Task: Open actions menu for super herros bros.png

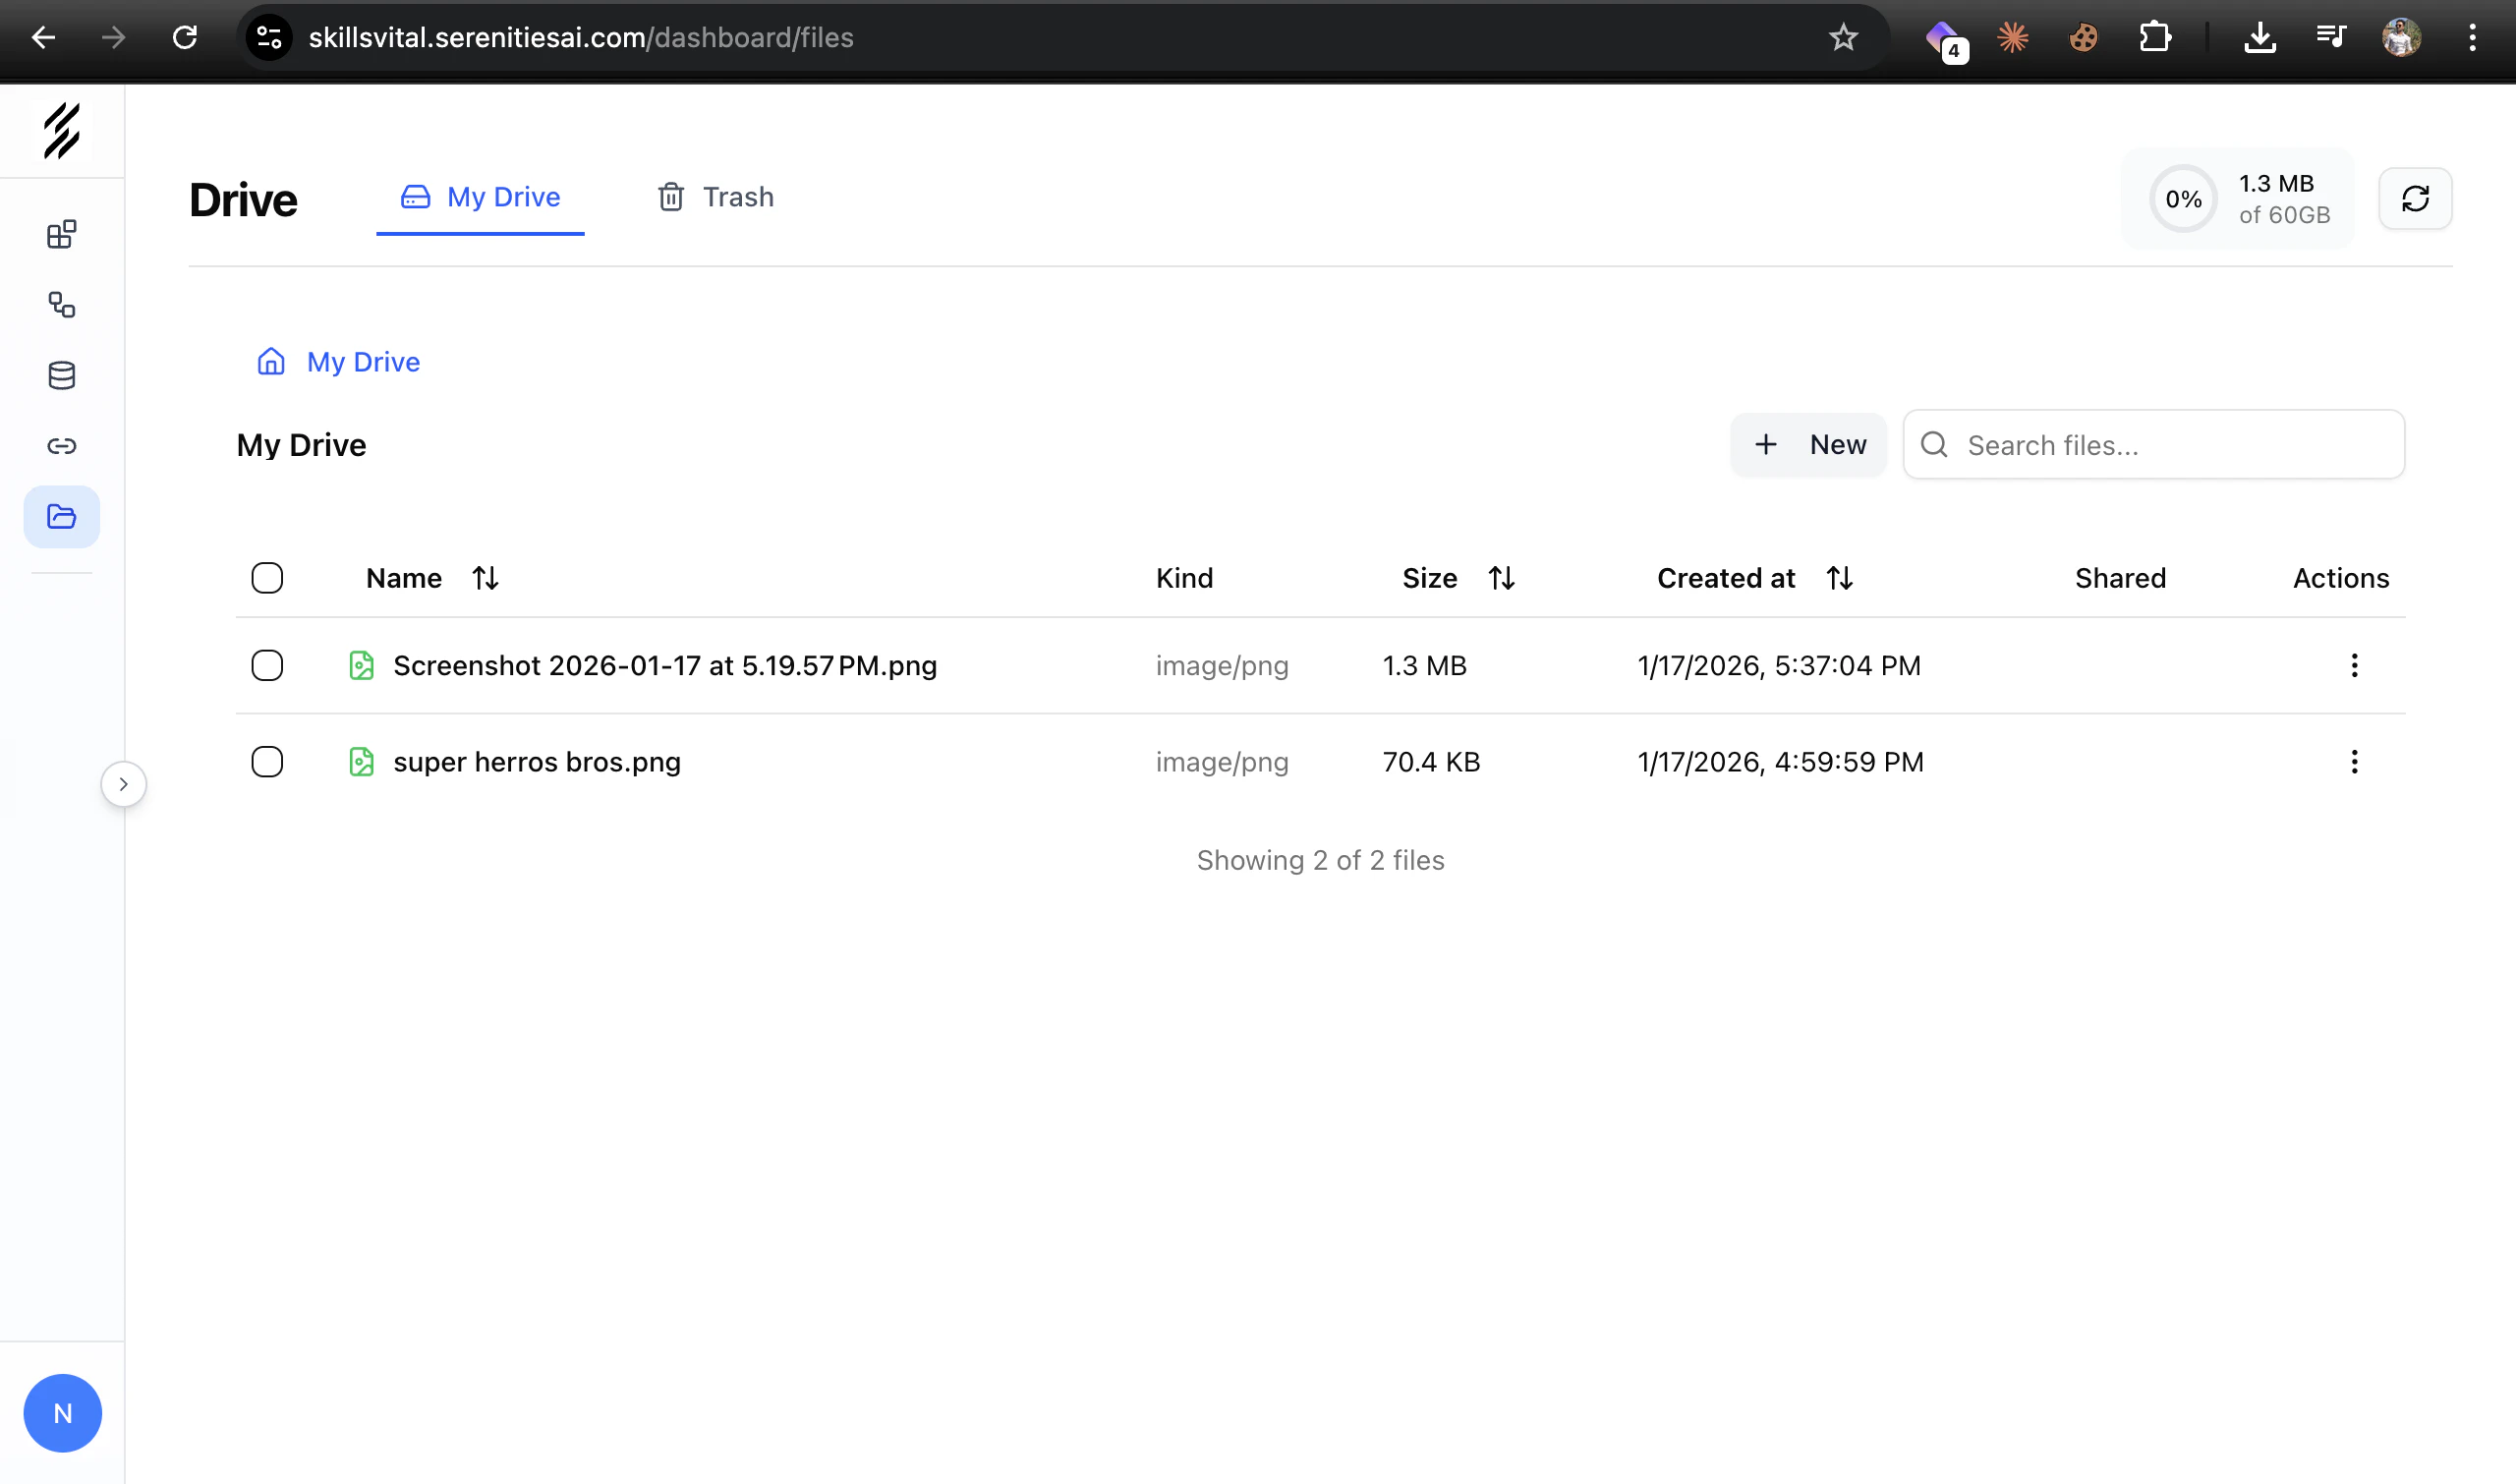Action: [2354, 762]
